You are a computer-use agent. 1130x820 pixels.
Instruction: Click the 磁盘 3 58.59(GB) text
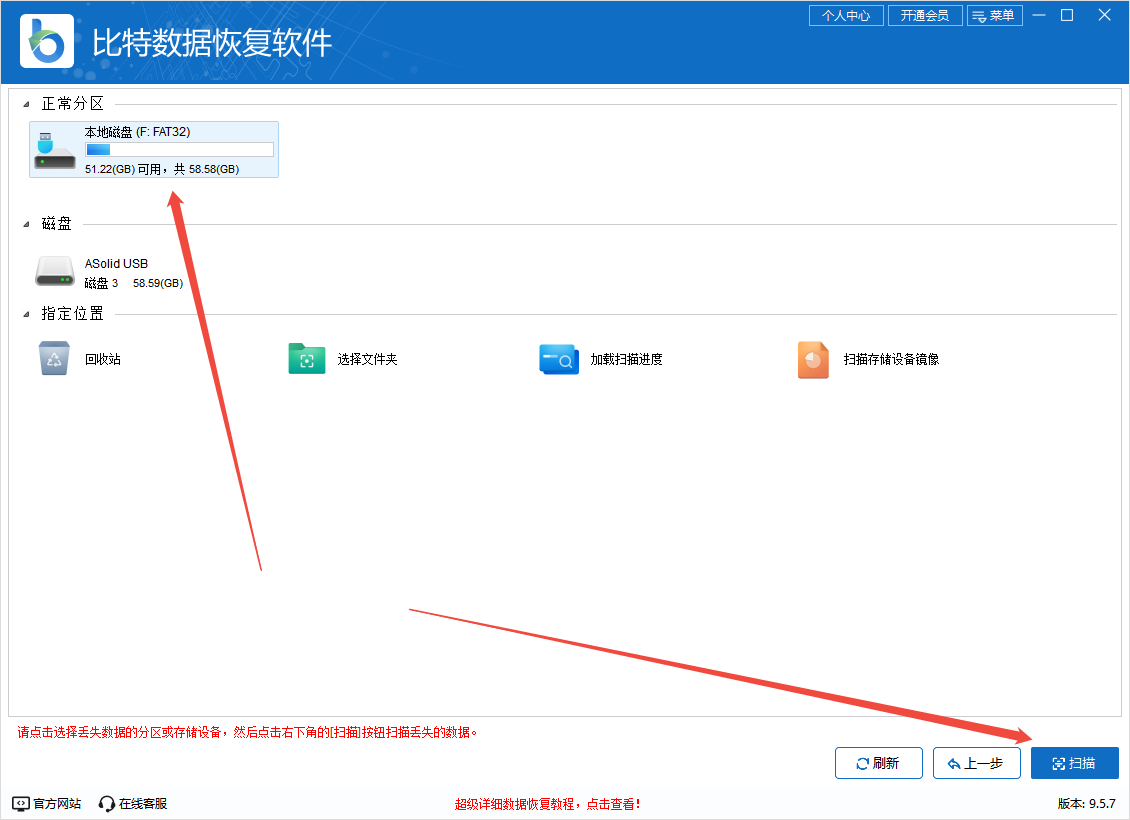coord(133,283)
